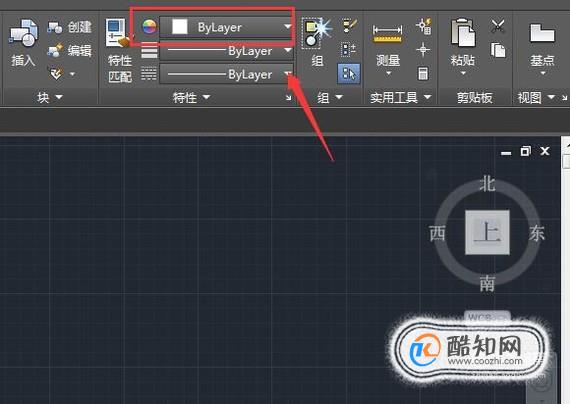Select the Create block (创建) tool
Viewport: 570px width, 404px height.
tap(69, 27)
